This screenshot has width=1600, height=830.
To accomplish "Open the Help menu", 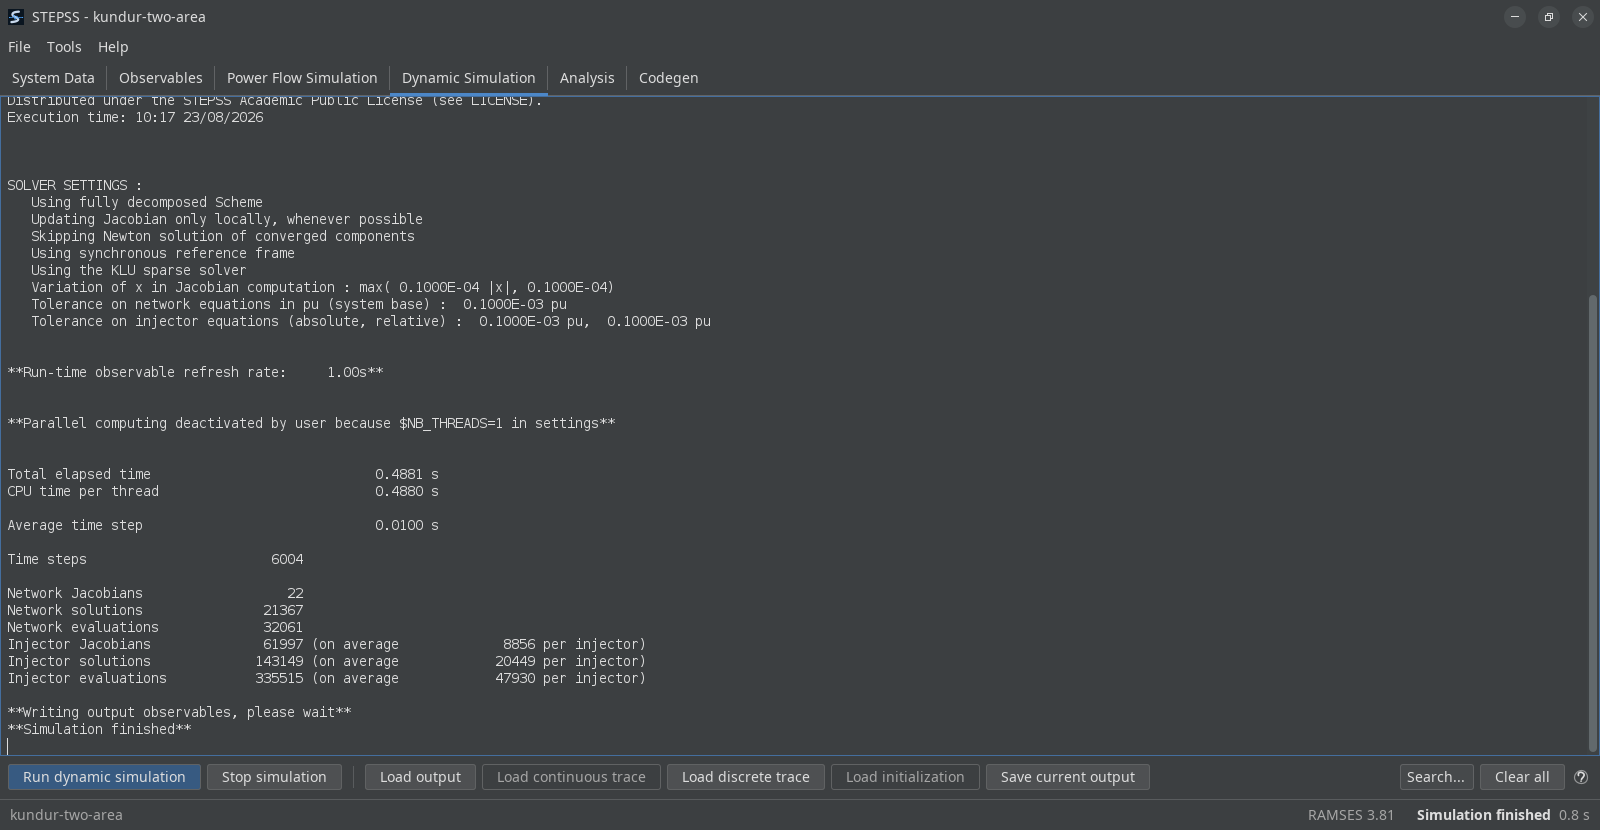I will [113, 47].
